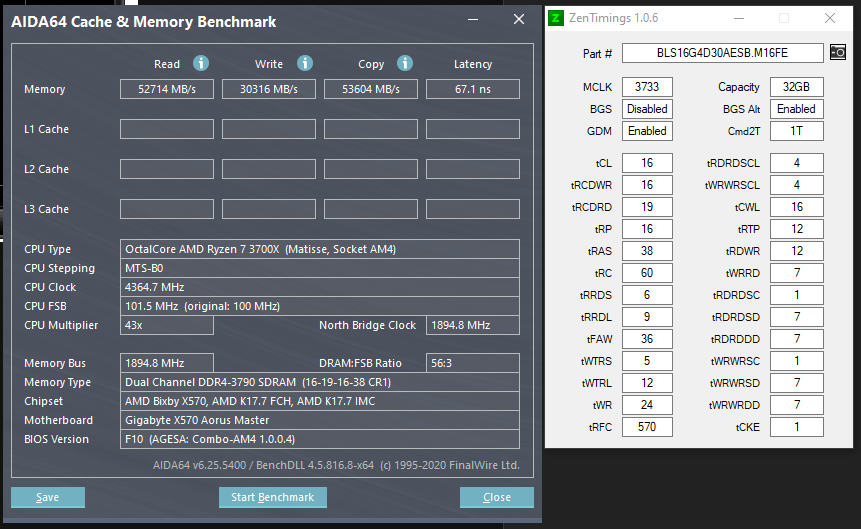Click BIOS Version F10 value
The width and height of the screenshot is (861, 529).
(x=320, y=439)
